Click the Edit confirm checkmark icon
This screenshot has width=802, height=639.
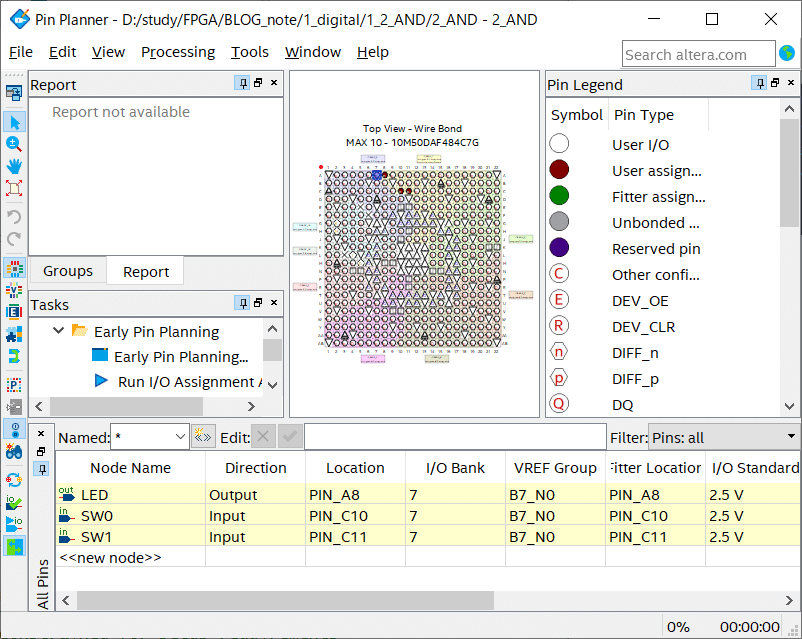290,436
